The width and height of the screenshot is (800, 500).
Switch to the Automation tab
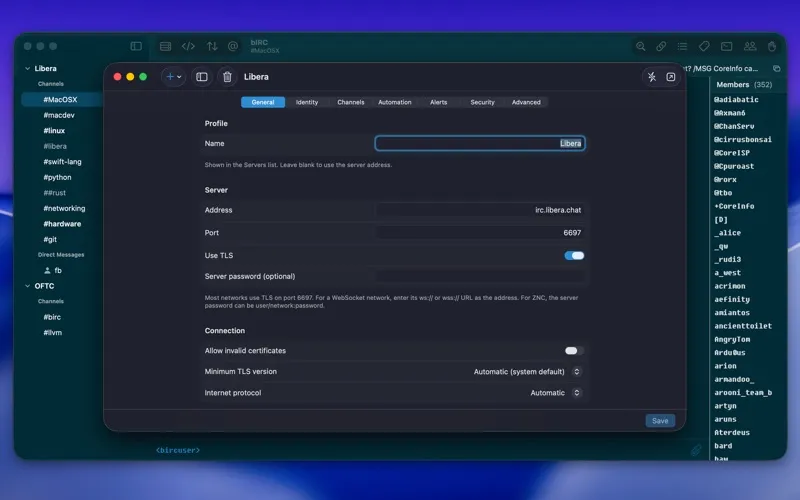point(394,102)
